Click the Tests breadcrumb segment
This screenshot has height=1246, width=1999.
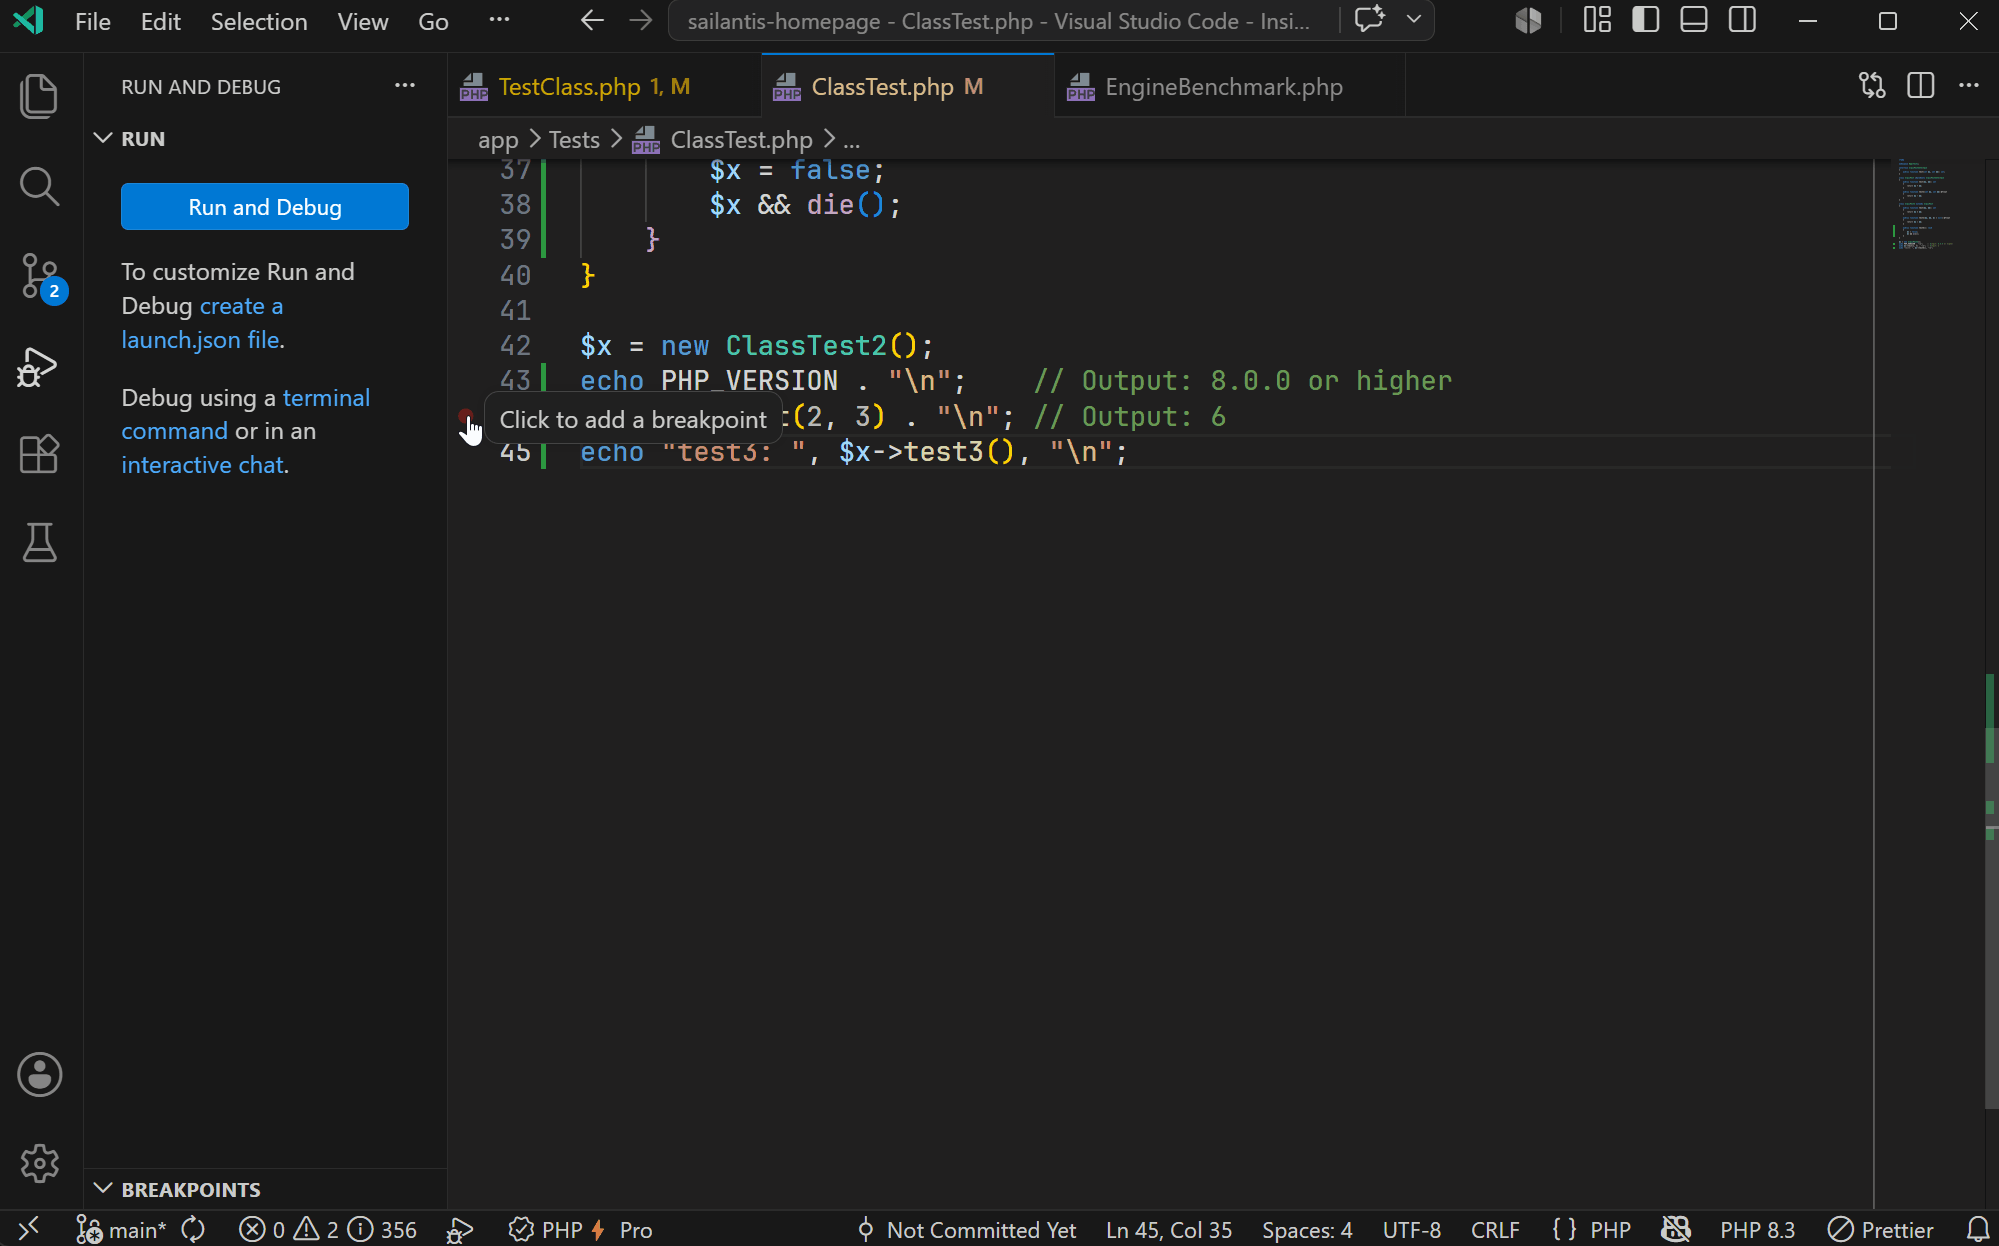pyautogui.click(x=574, y=140)
